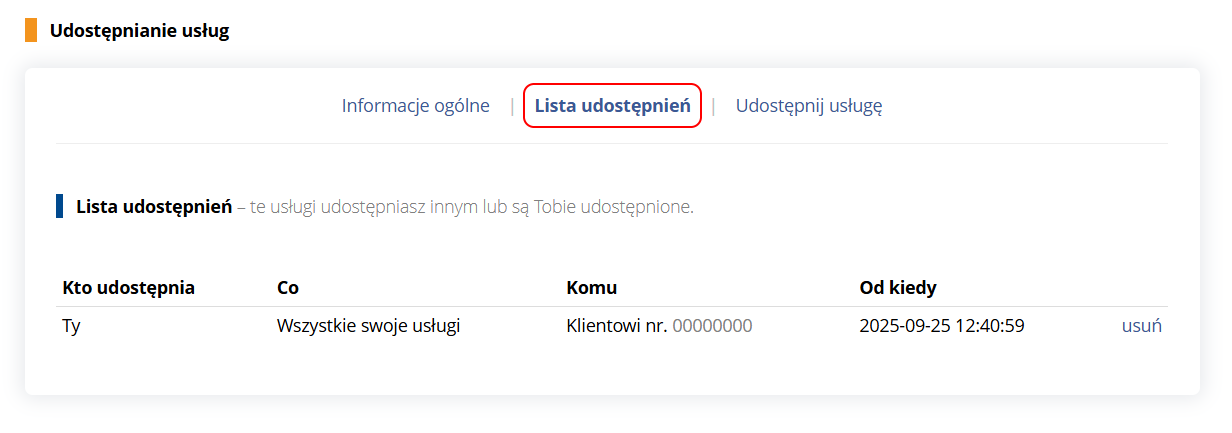
Task: Click the usuń link to remove sharing
Action: click(x=1141, y=325)
